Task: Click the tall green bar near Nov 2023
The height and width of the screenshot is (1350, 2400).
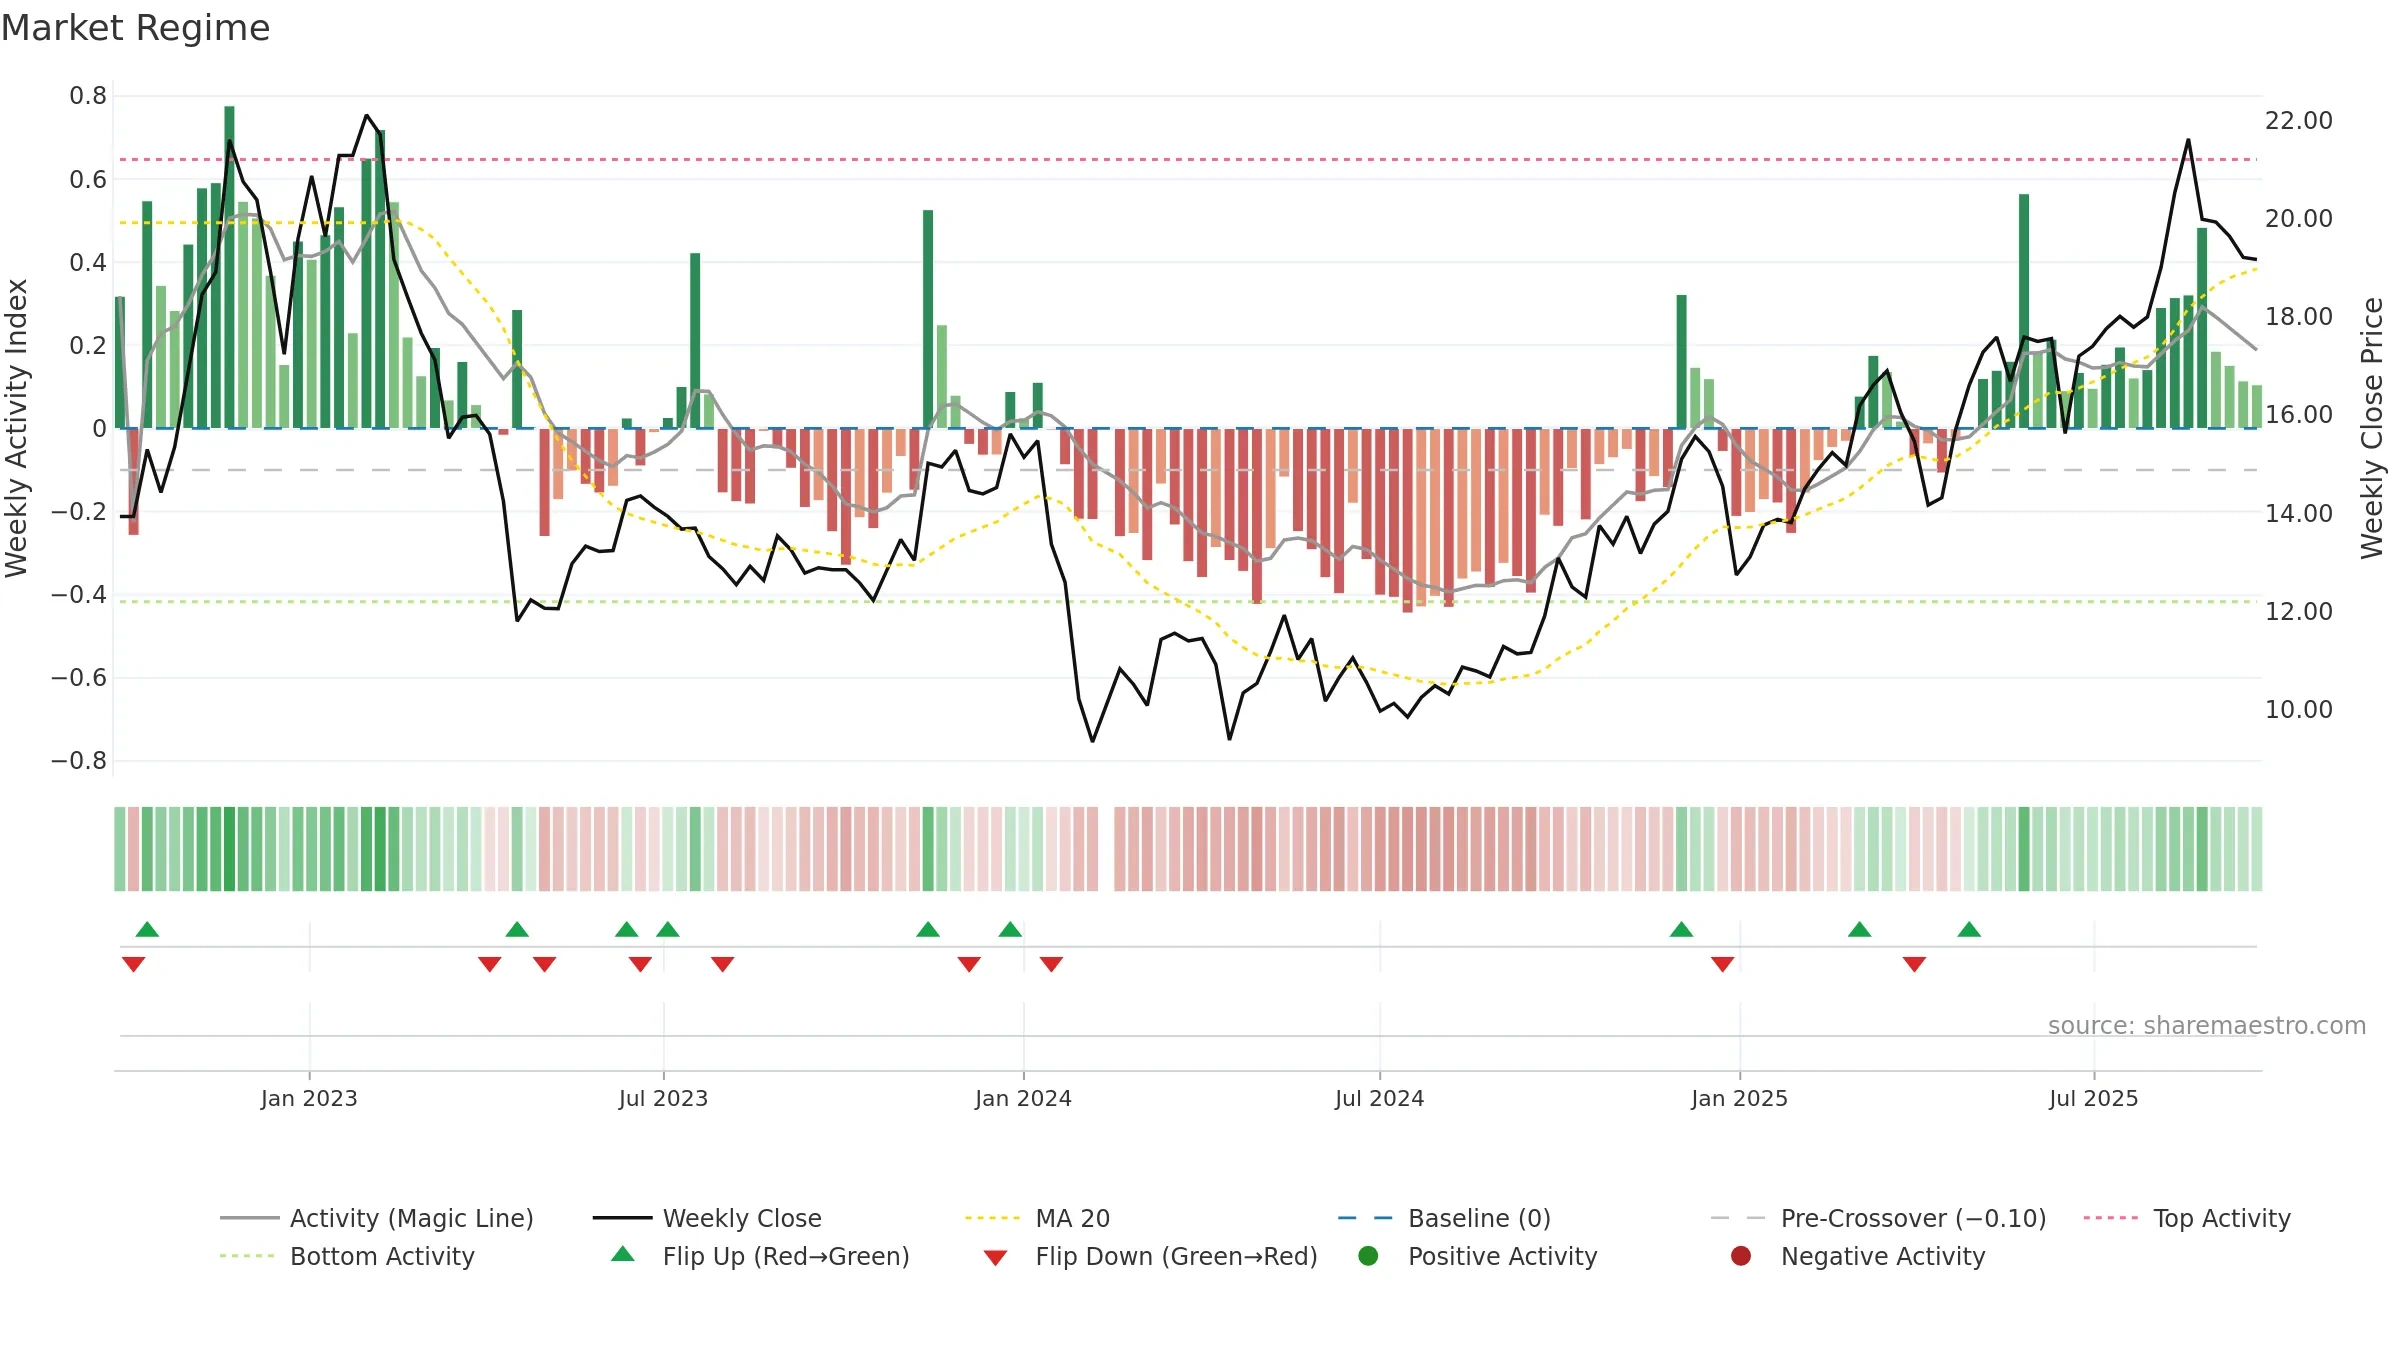Action: (x=928, y=319)
